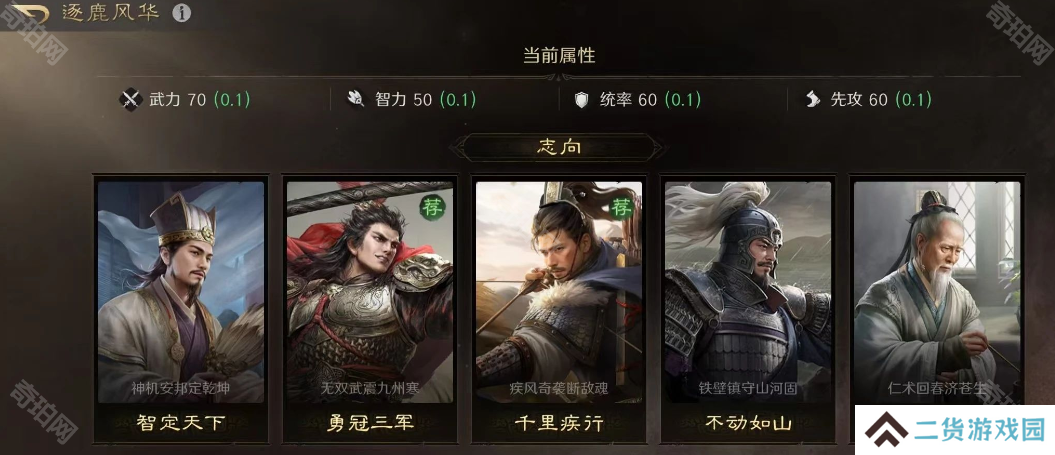The height and width of the screenshot is (455, 1055).
Task: Click the back arrow icon beside 逐鹿风华
Action: 28,13
